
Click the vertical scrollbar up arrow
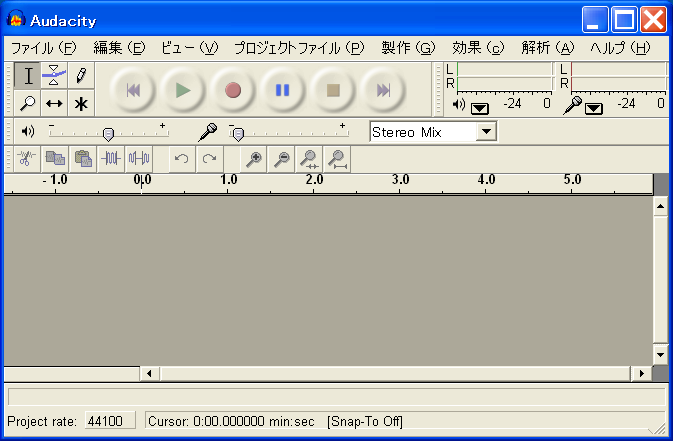(660, 207)
